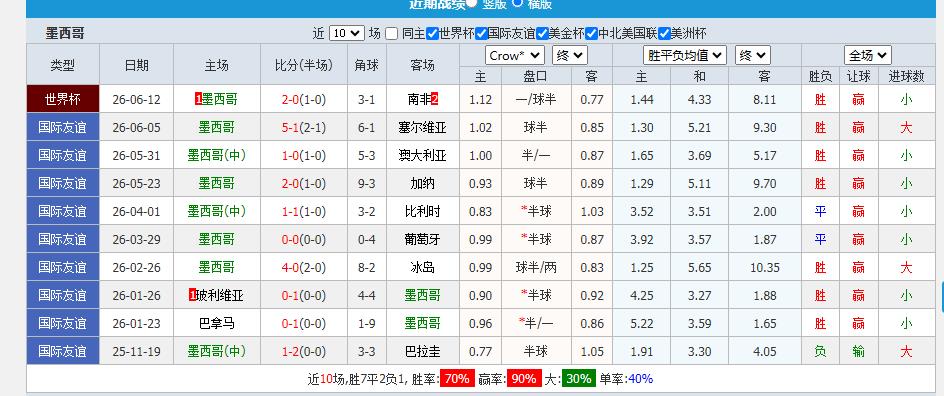The height and width of the screenshot is (396, 944).
Task: Click 平 result in the 葡萄牙 row
Action: coord(820,239)
